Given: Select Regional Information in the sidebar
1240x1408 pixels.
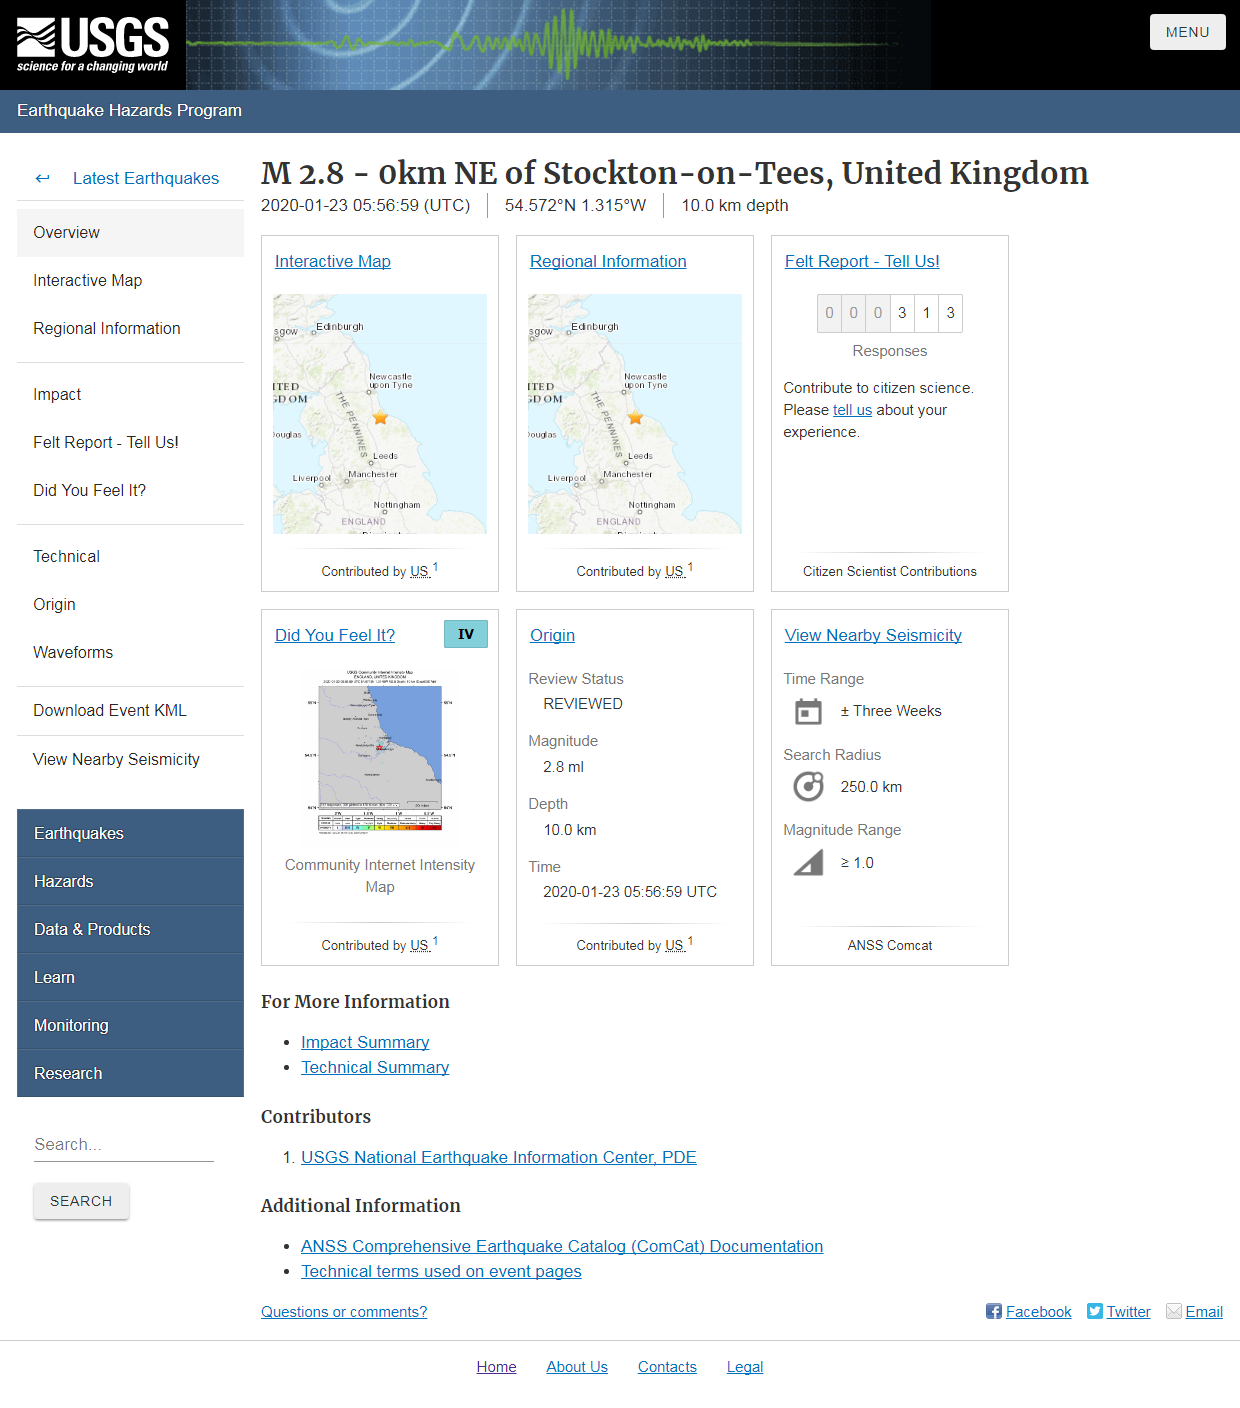Looking at the screenshot, I should coord(130,328).
